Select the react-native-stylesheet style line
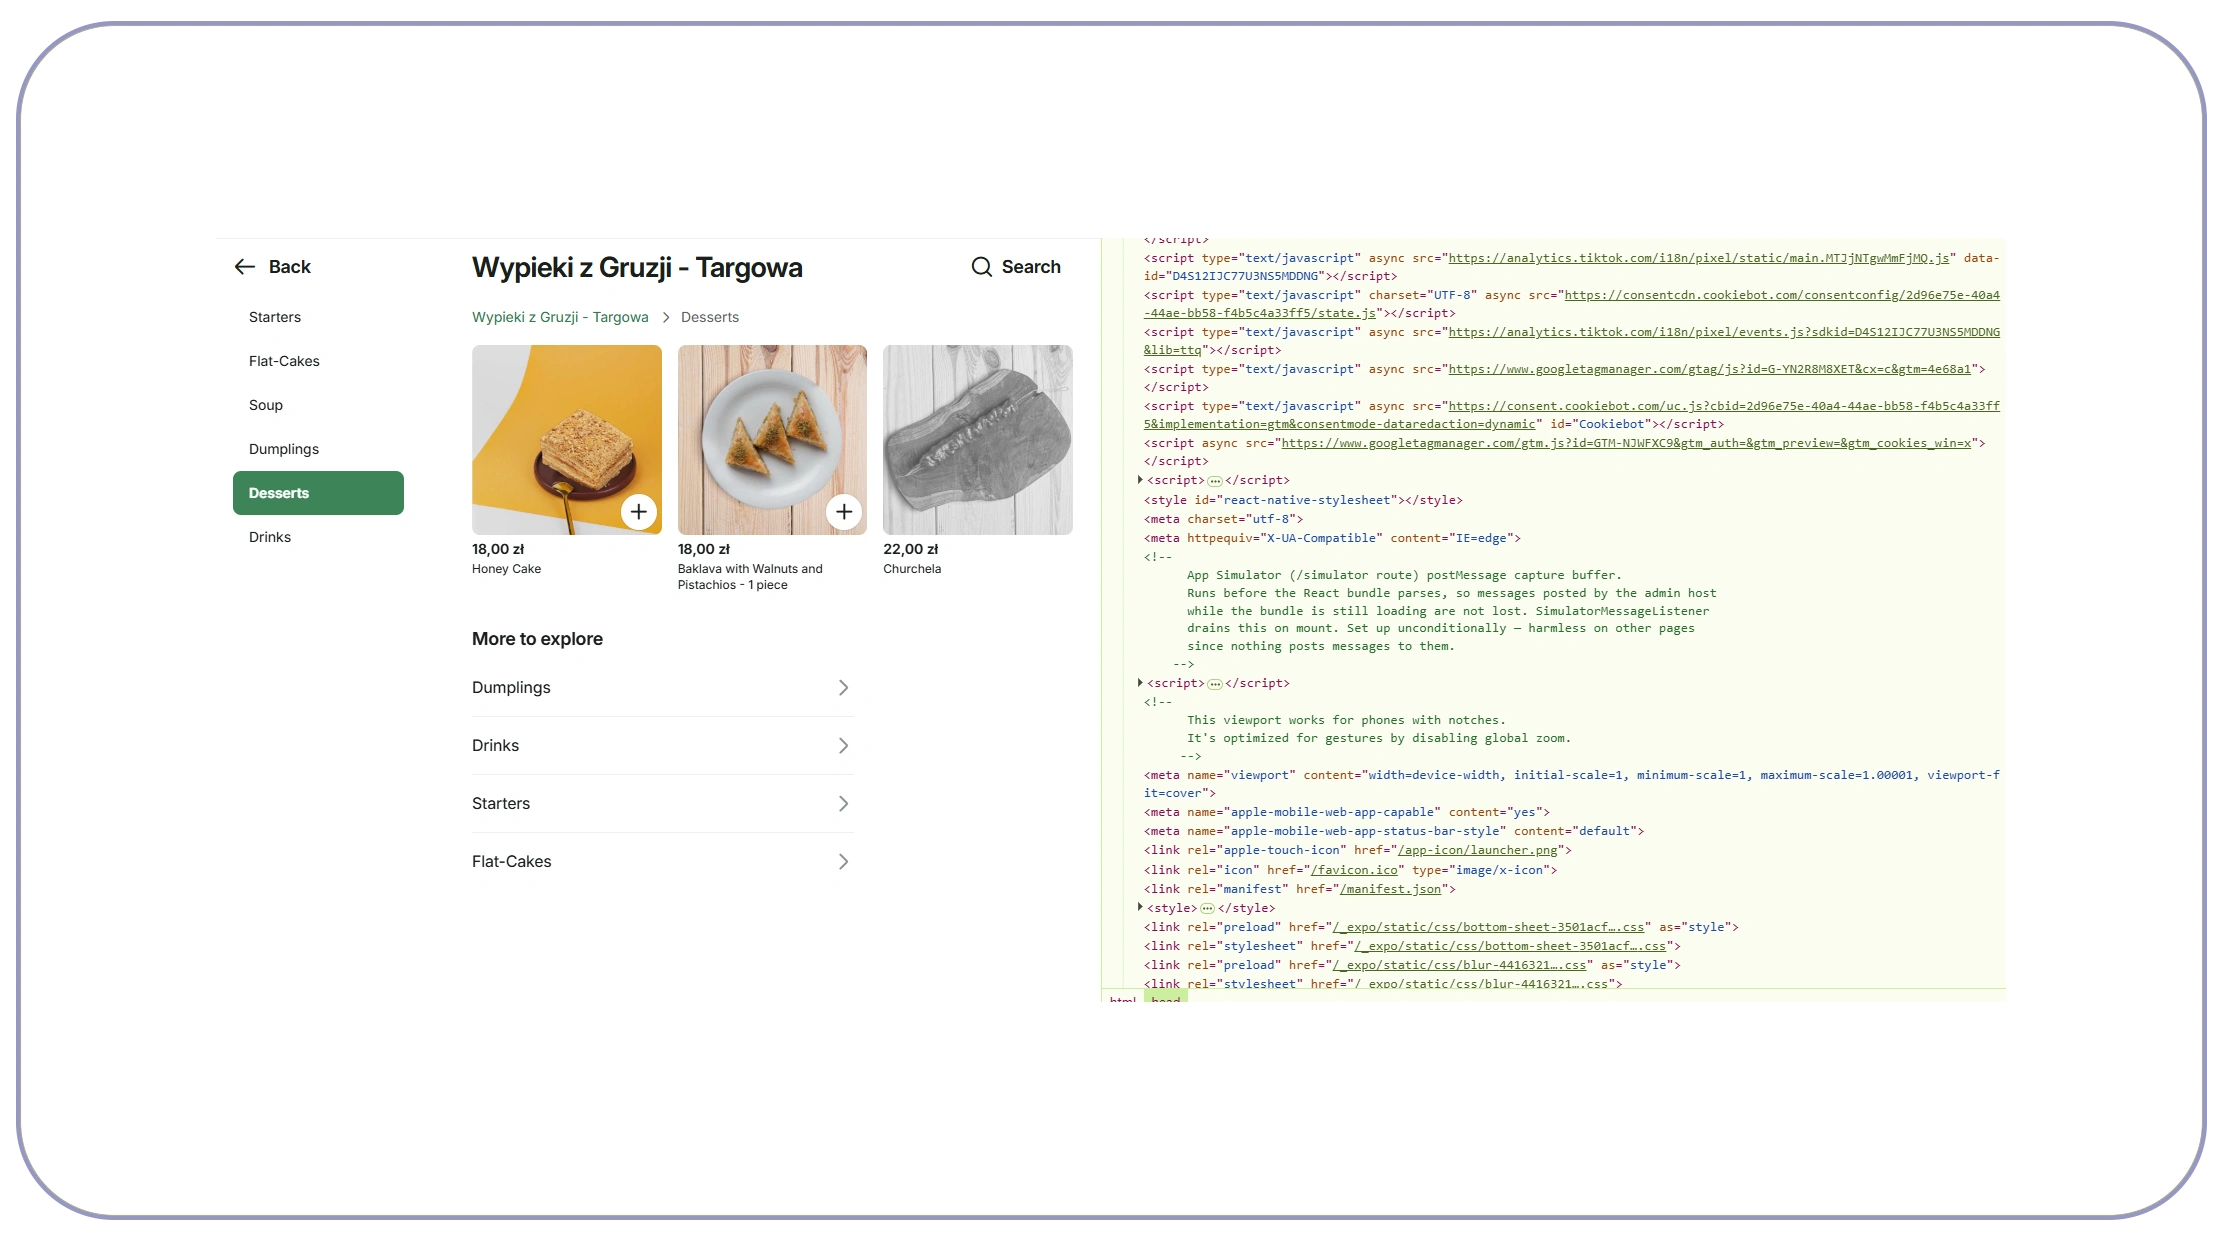 point(1303,500)
